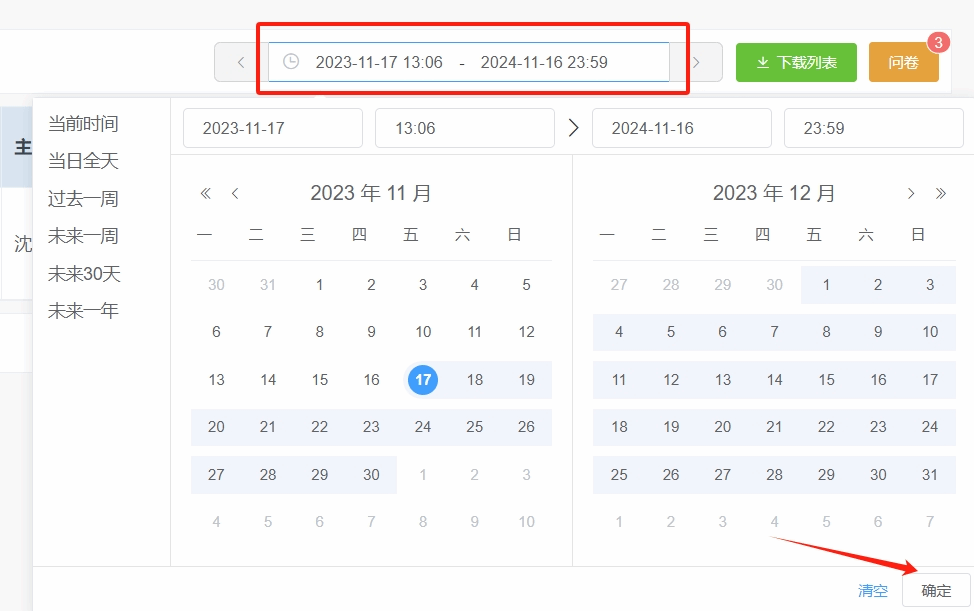Pick November 17 highlighted day
This screenshot has width=974, height=611.
tap(423, 379)
